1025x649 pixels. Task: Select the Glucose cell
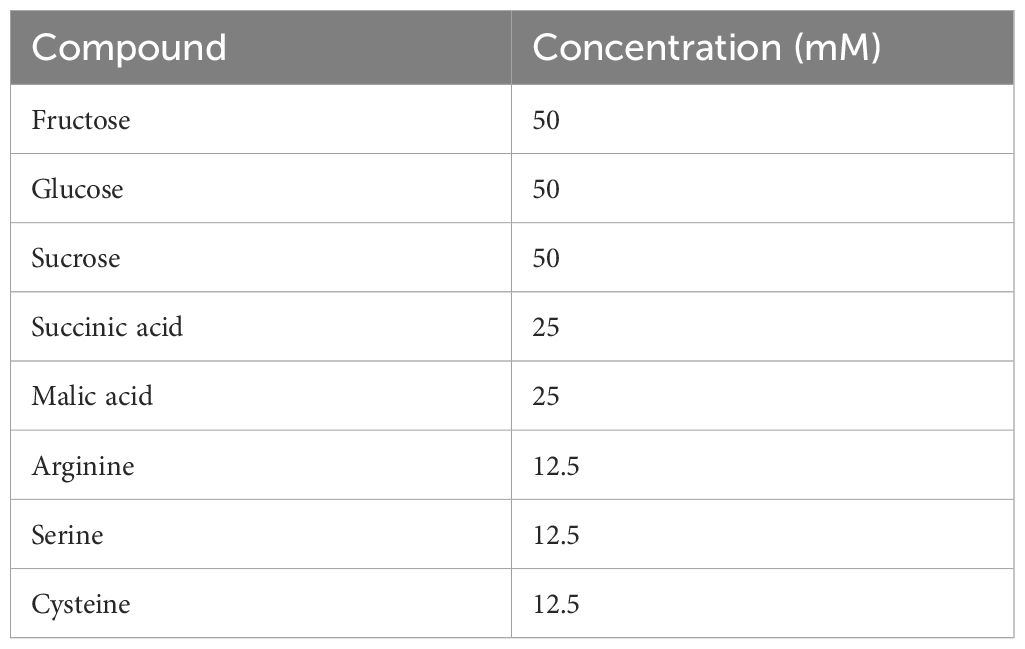(261, 189)
